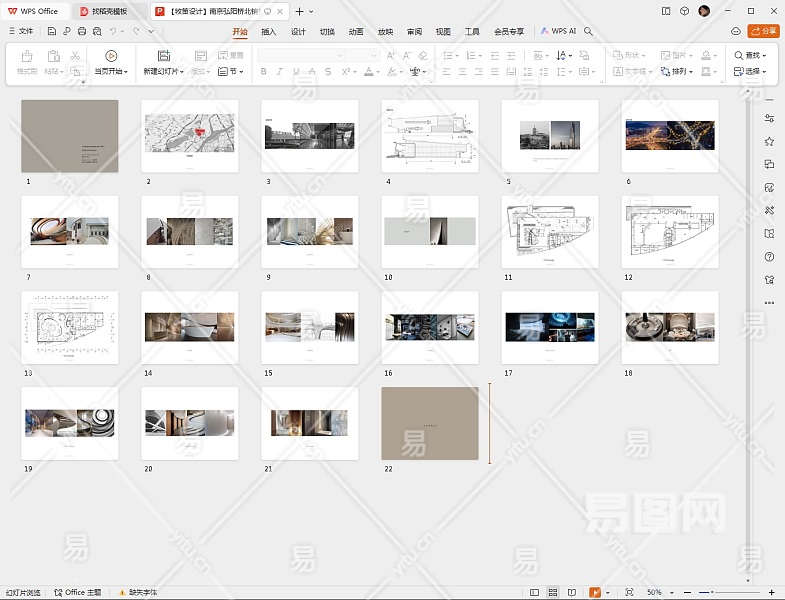Click the WPS AI button
Screen dimensions: 785x600
pos(558,31)
